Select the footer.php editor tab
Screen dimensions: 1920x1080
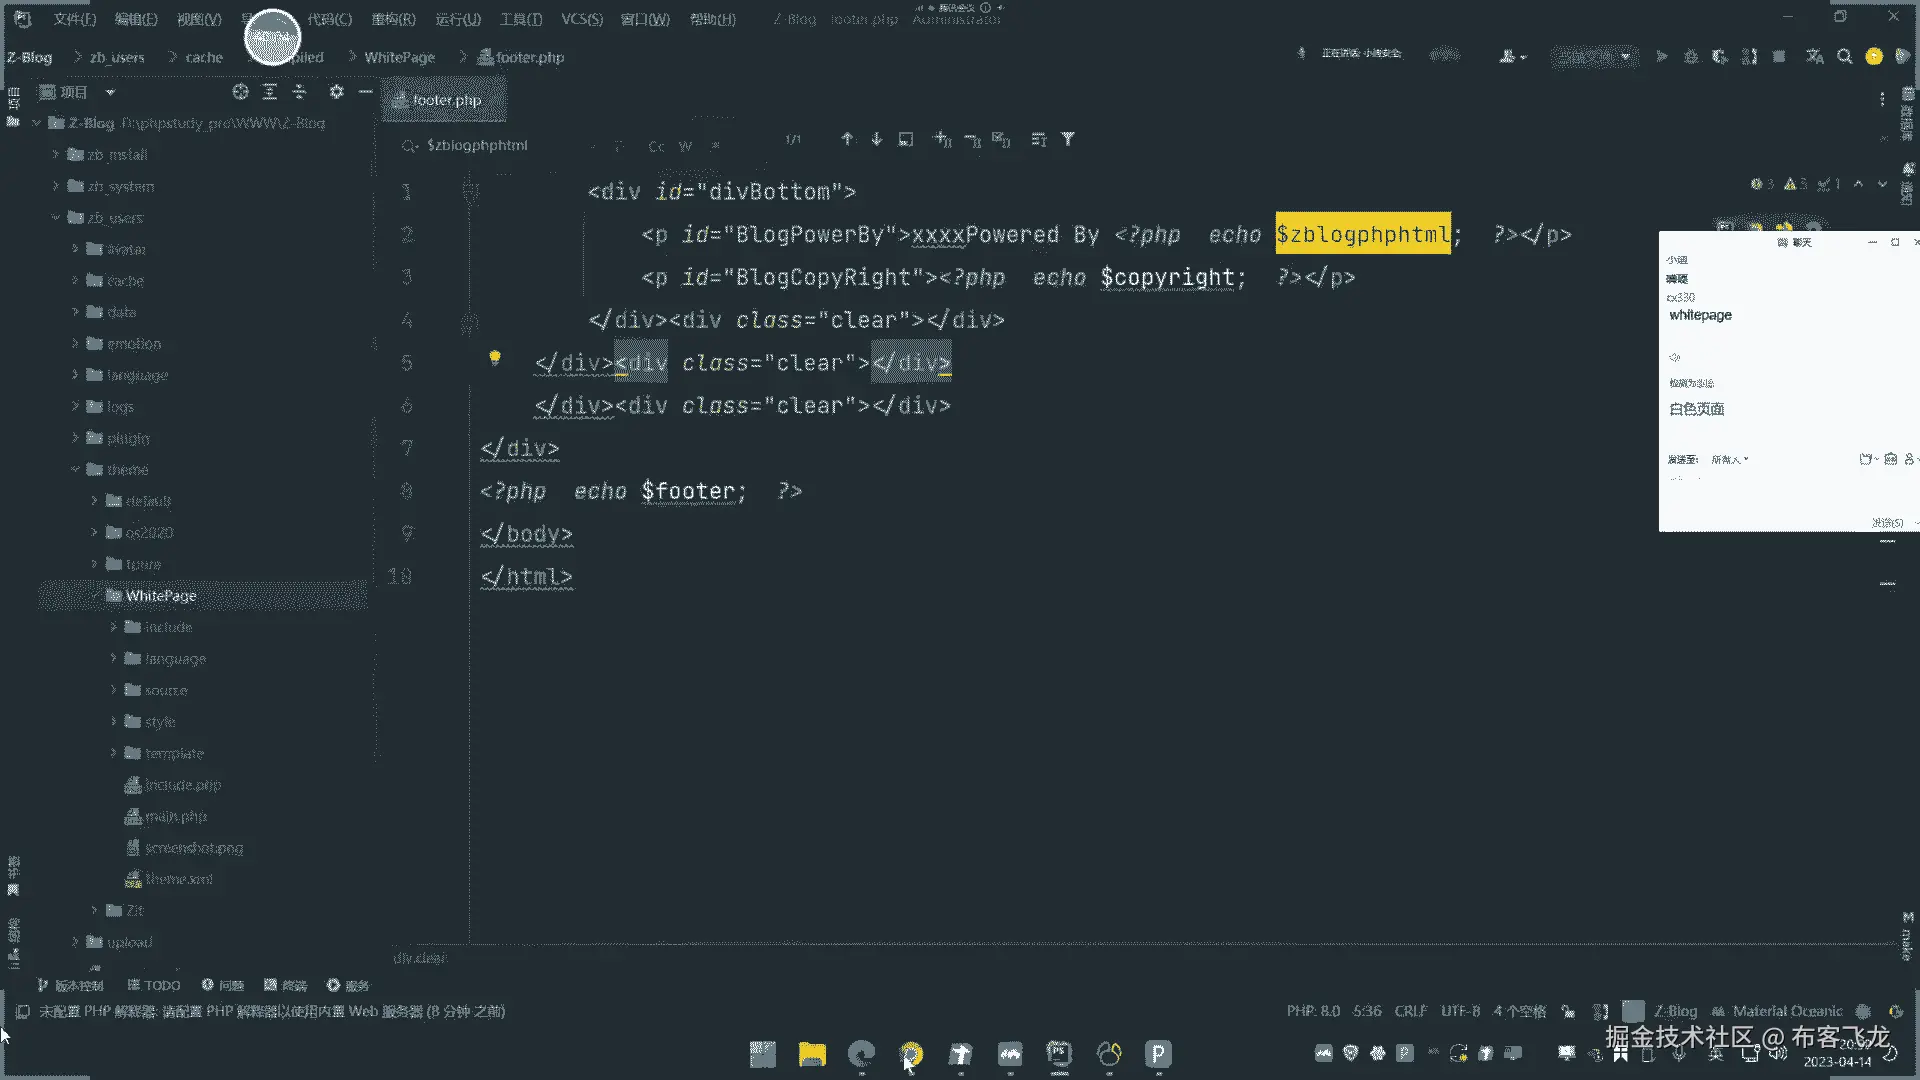(445, 100)
